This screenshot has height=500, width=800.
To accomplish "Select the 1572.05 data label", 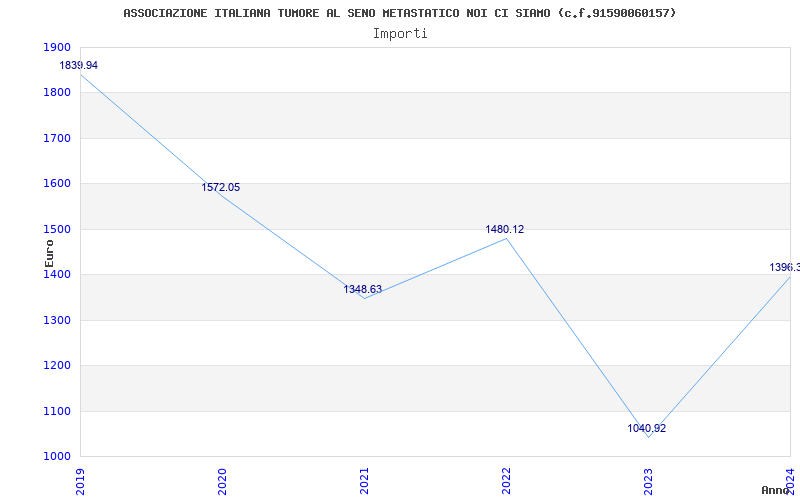I will coord(220,187).
